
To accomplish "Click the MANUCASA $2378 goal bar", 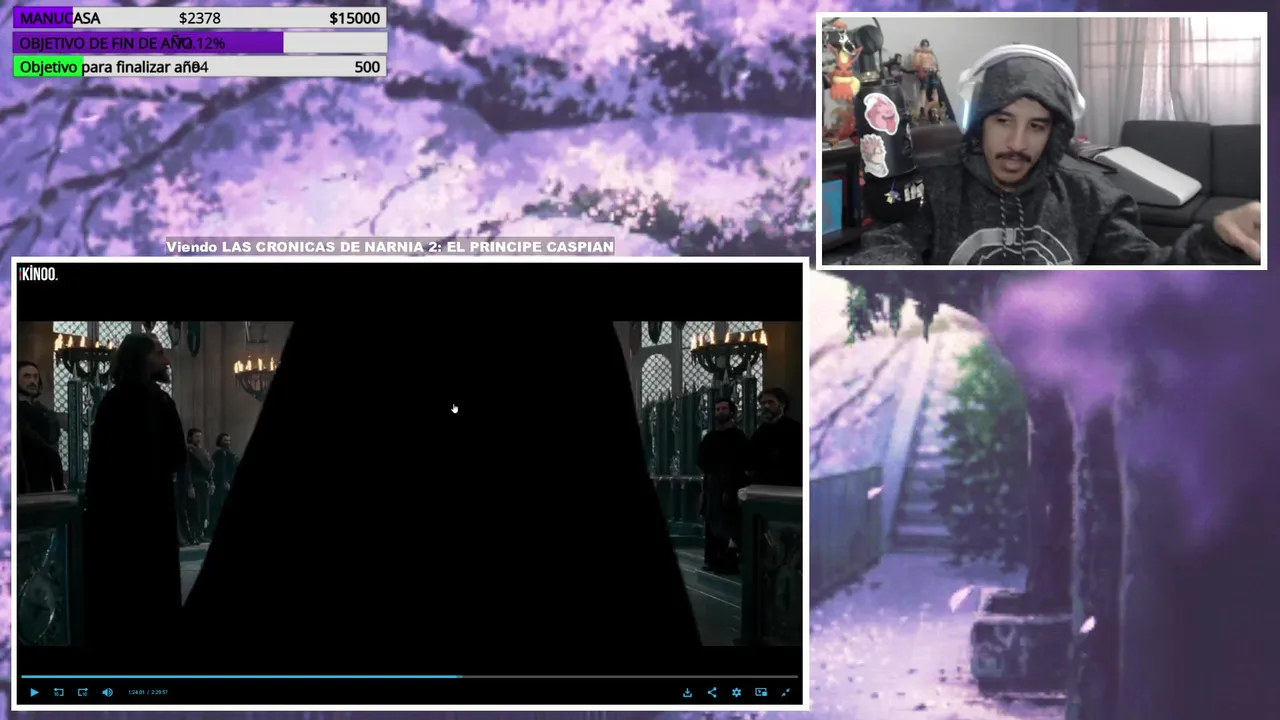I will pos(199,18).
